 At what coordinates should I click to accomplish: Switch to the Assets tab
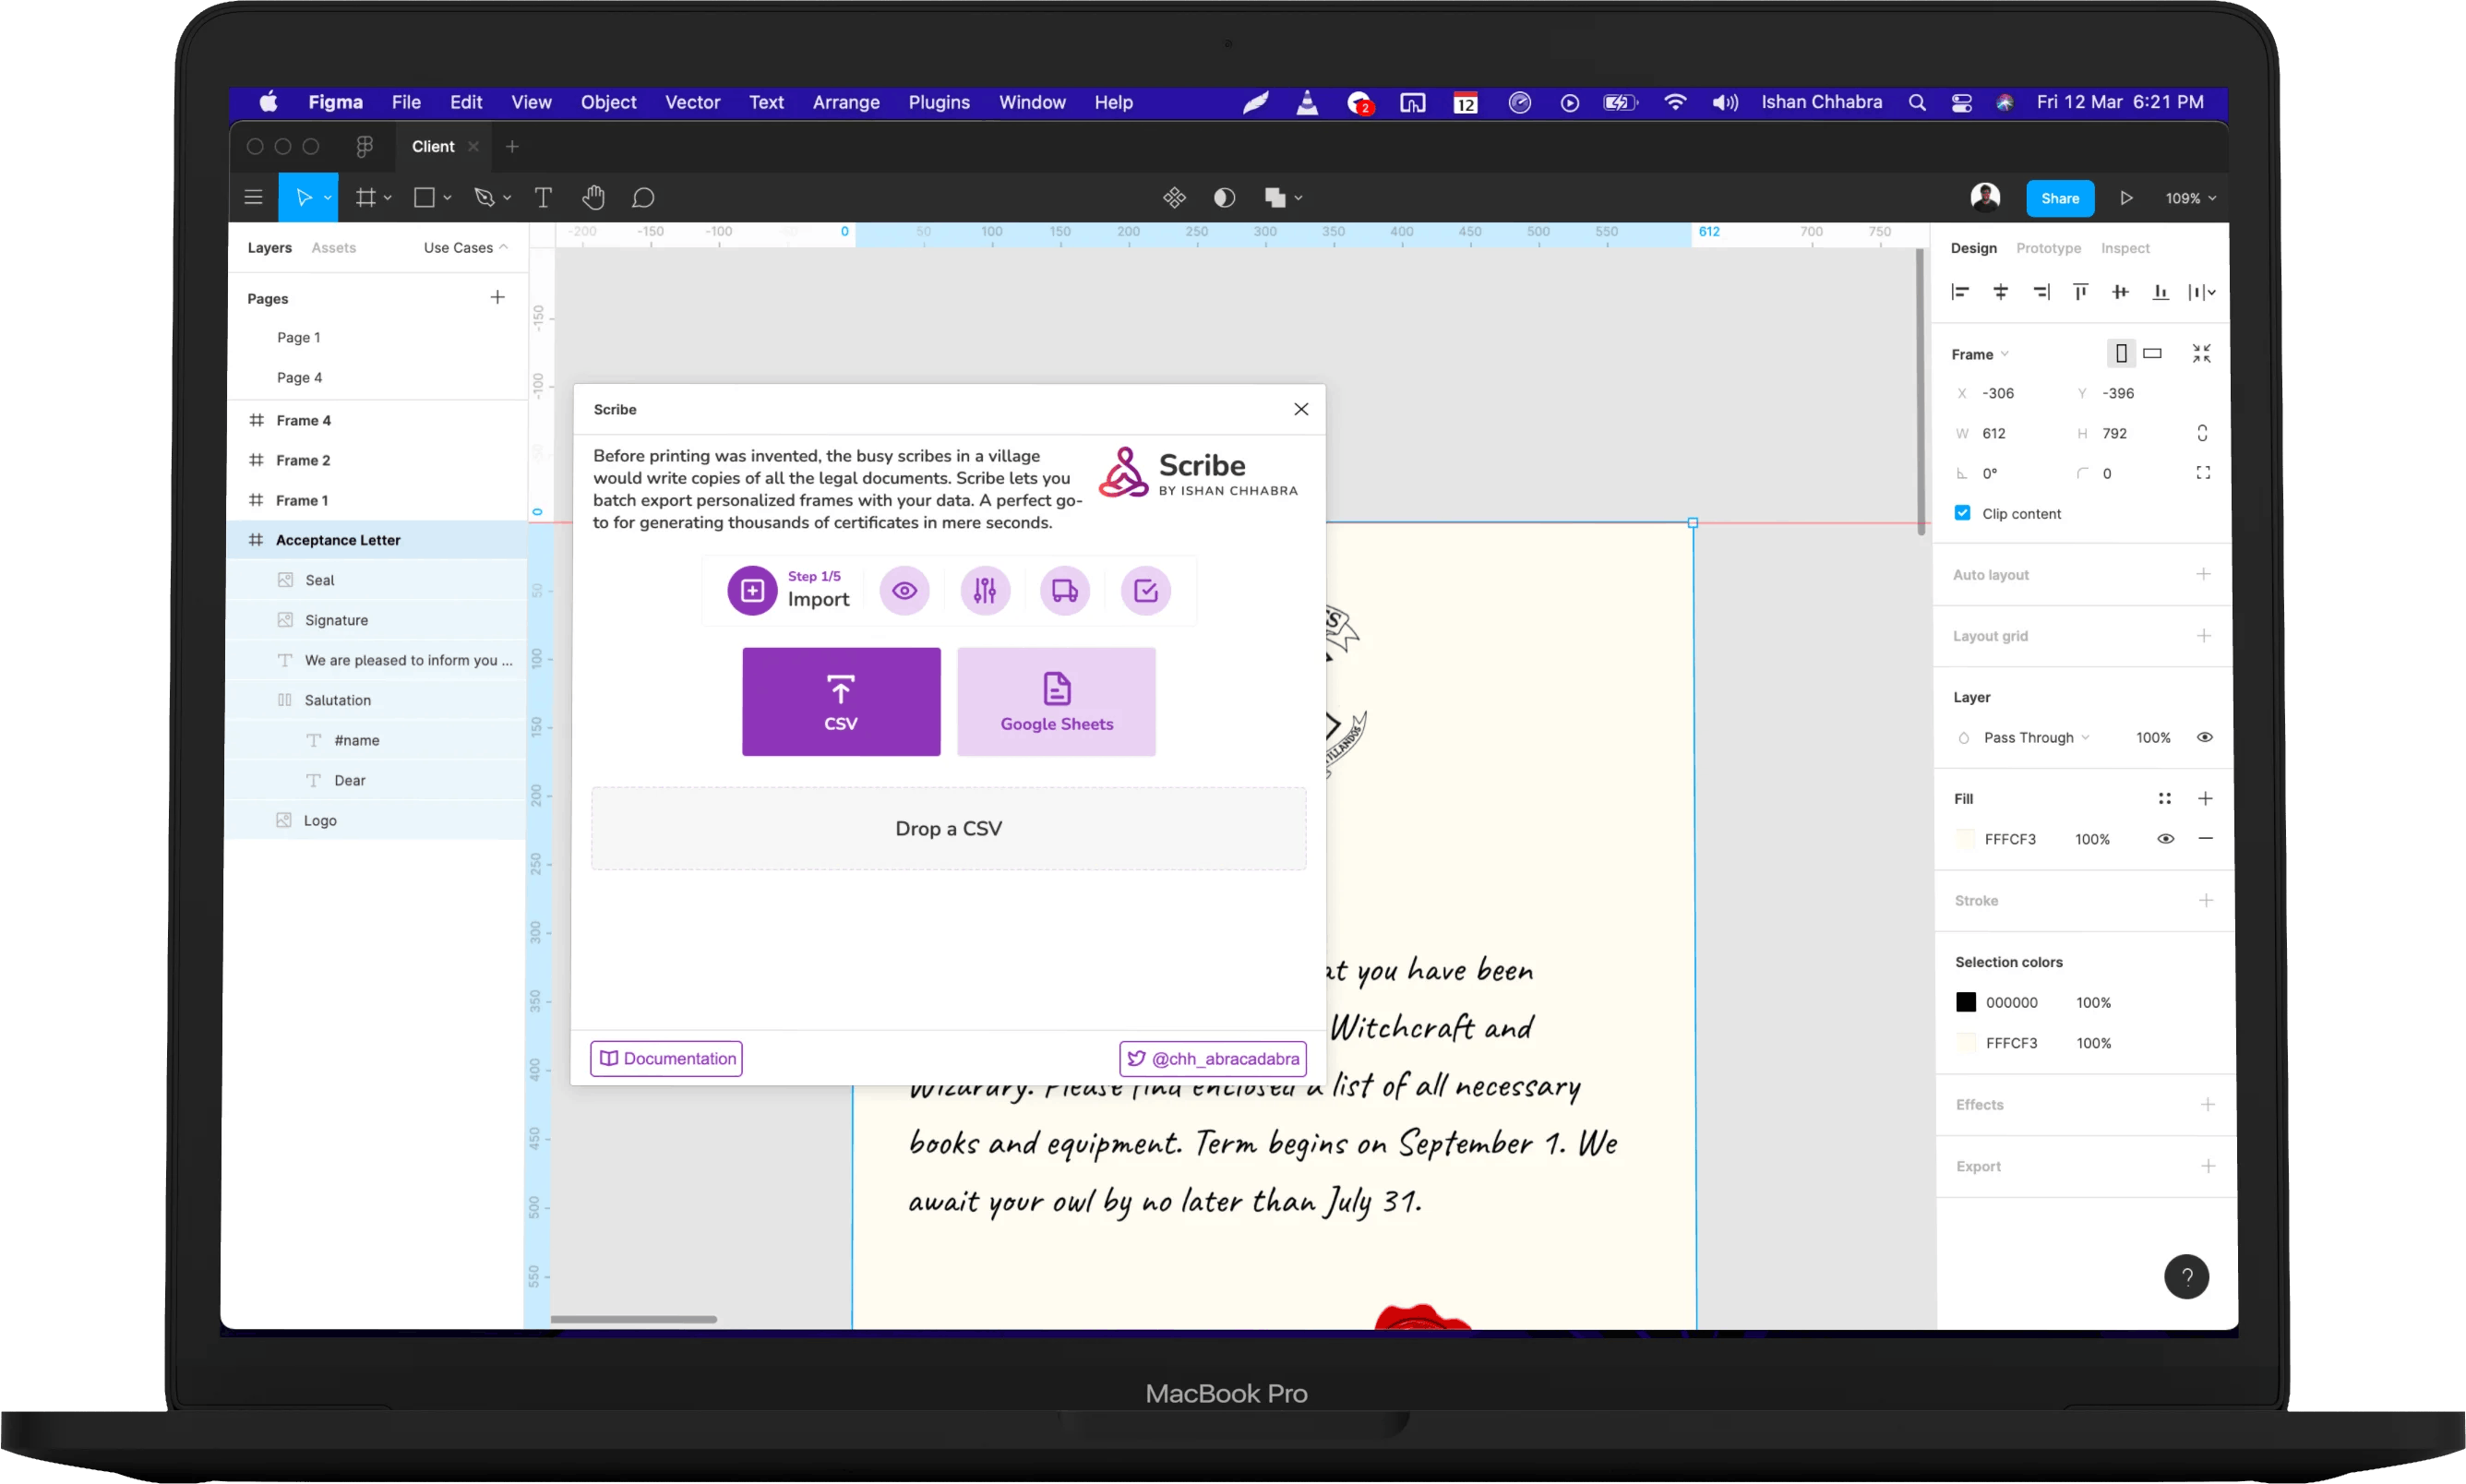[x=333, y=248]
